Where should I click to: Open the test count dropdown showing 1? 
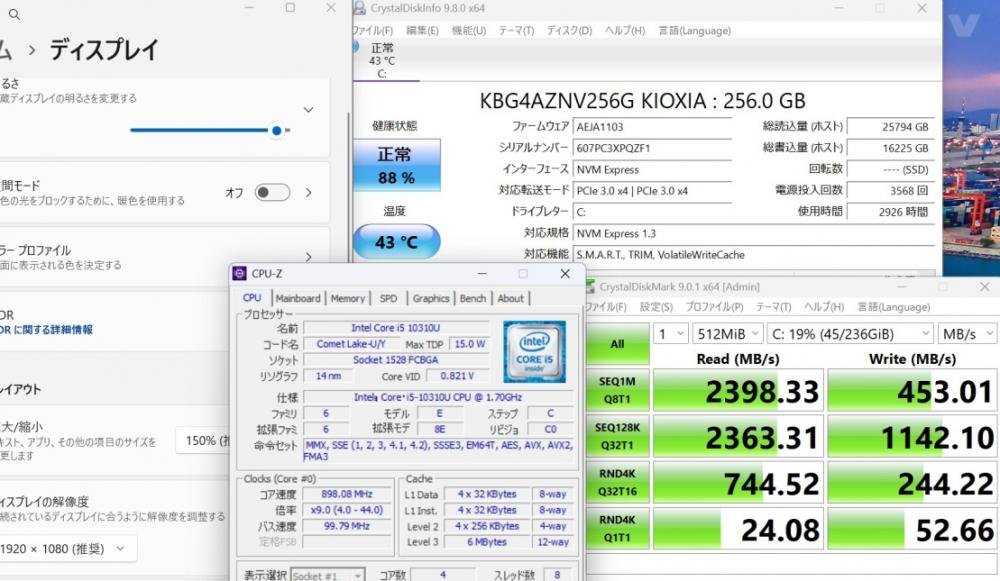671,334
